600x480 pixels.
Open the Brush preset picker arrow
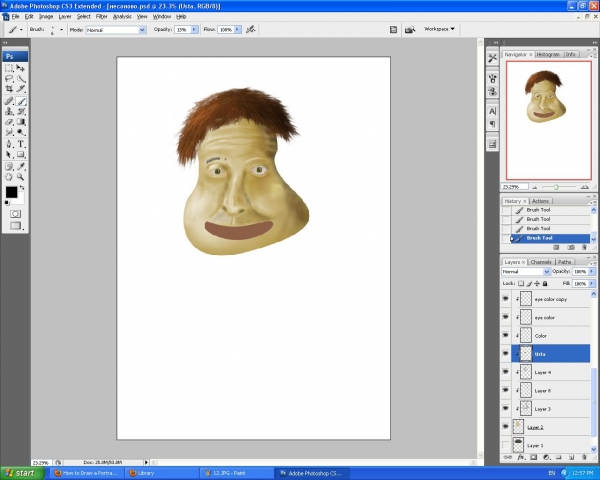(61, 29)
